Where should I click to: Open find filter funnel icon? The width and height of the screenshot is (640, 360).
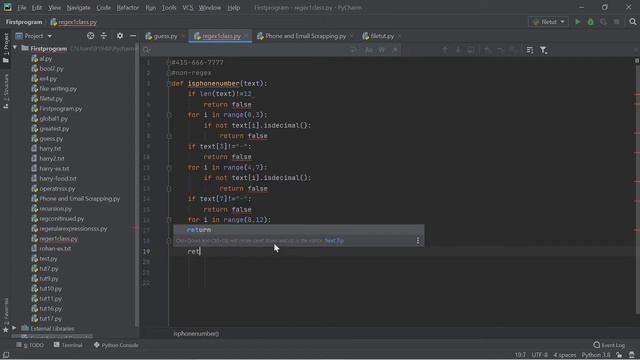pyautogui.click(x=543, y=50)
